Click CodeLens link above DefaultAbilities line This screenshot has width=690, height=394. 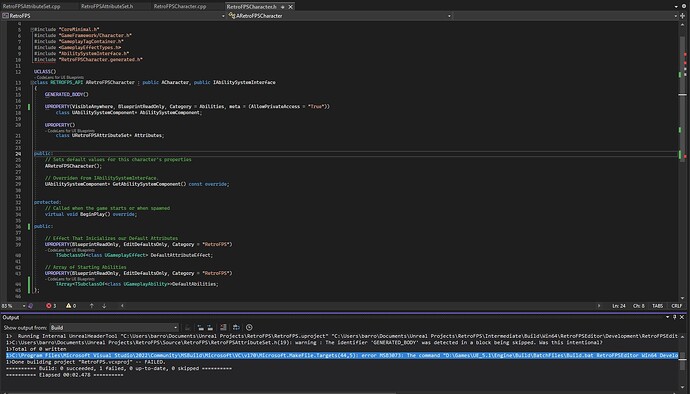point(70,279)
